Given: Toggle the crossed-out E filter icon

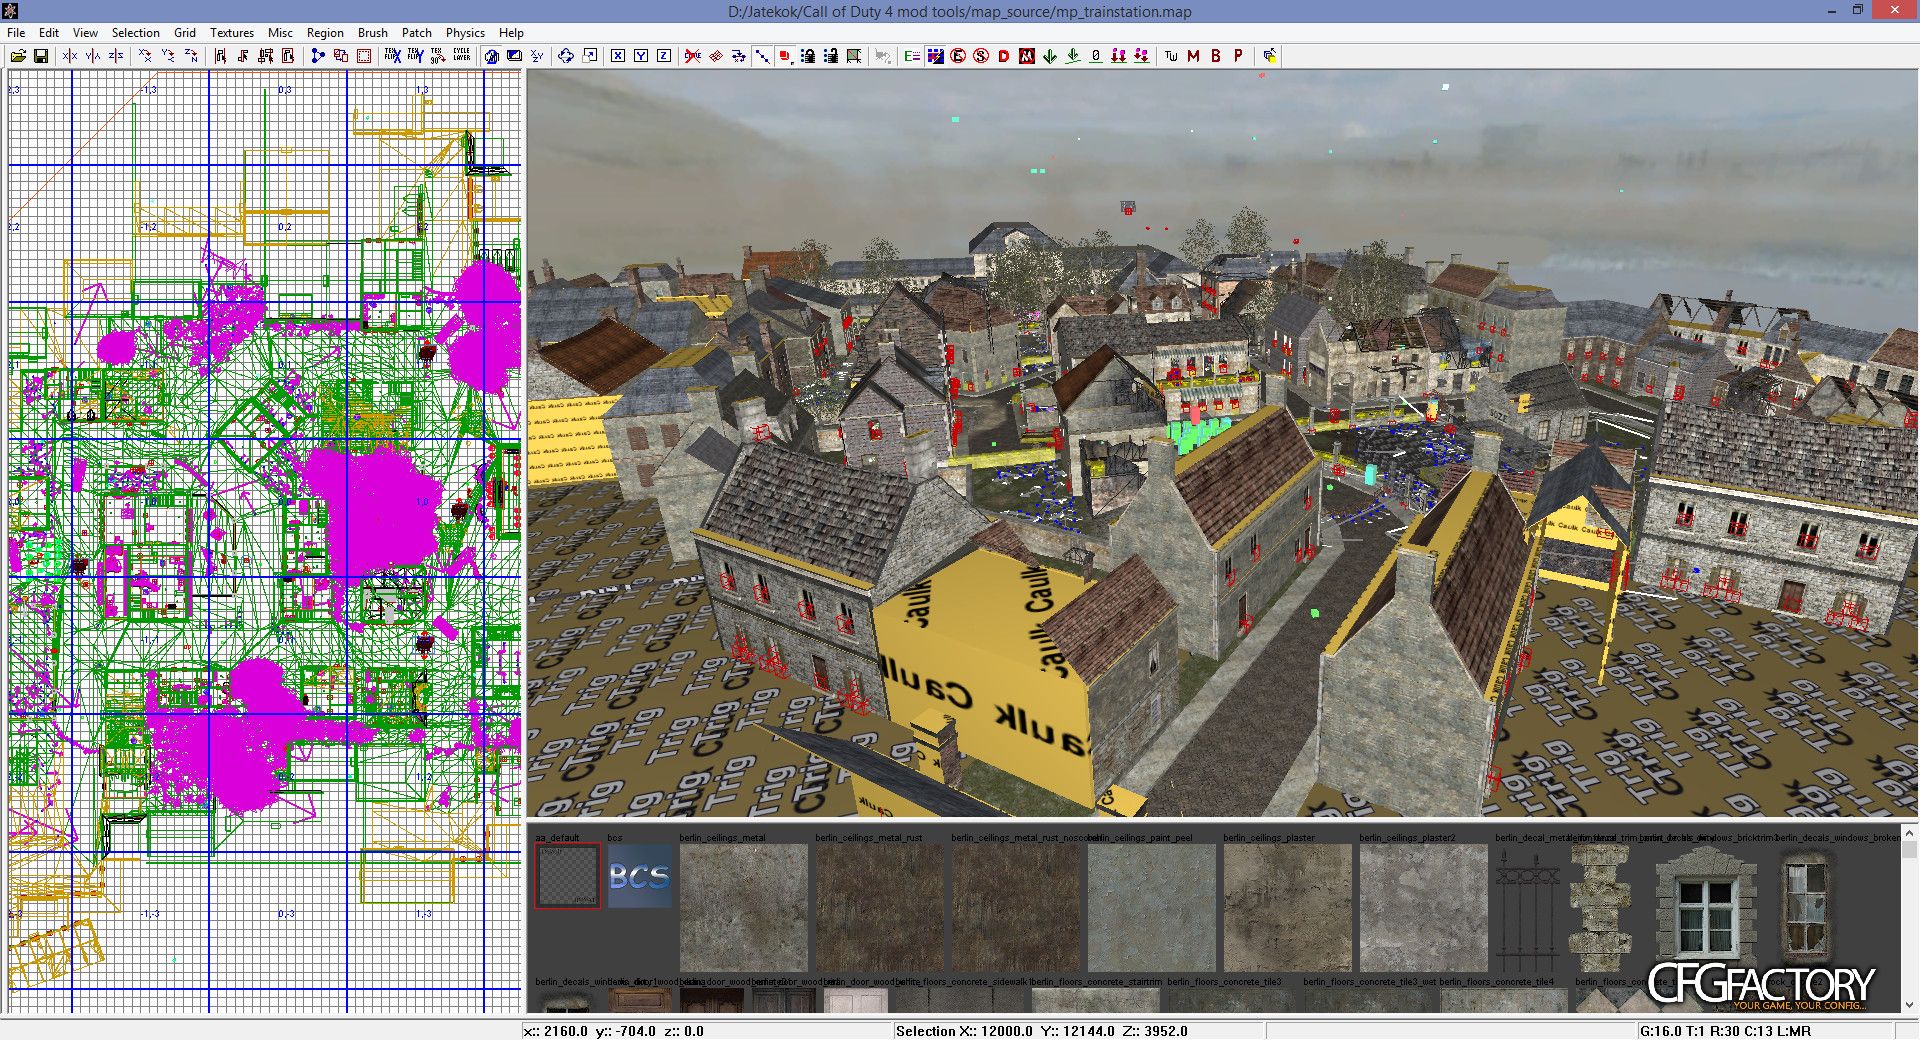Looking at the screenshot, I should [958, 56].
